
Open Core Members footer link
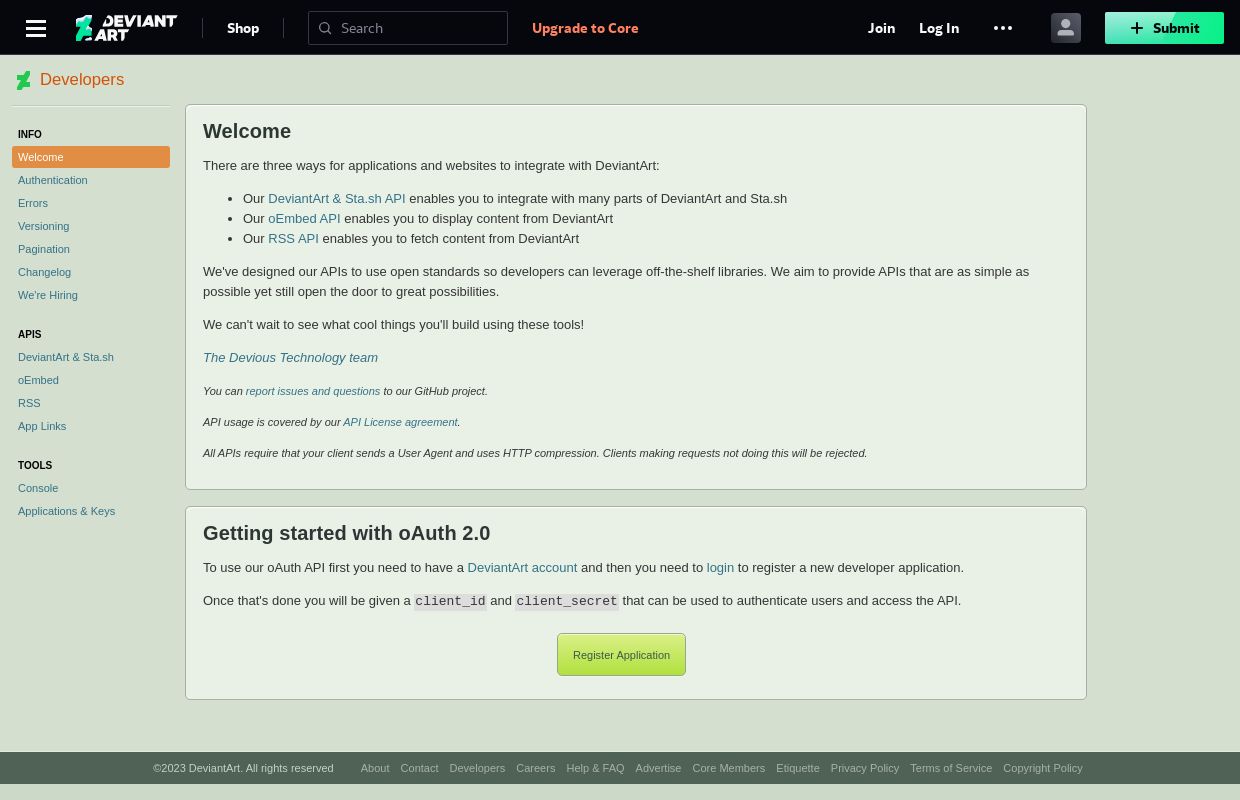728,768
